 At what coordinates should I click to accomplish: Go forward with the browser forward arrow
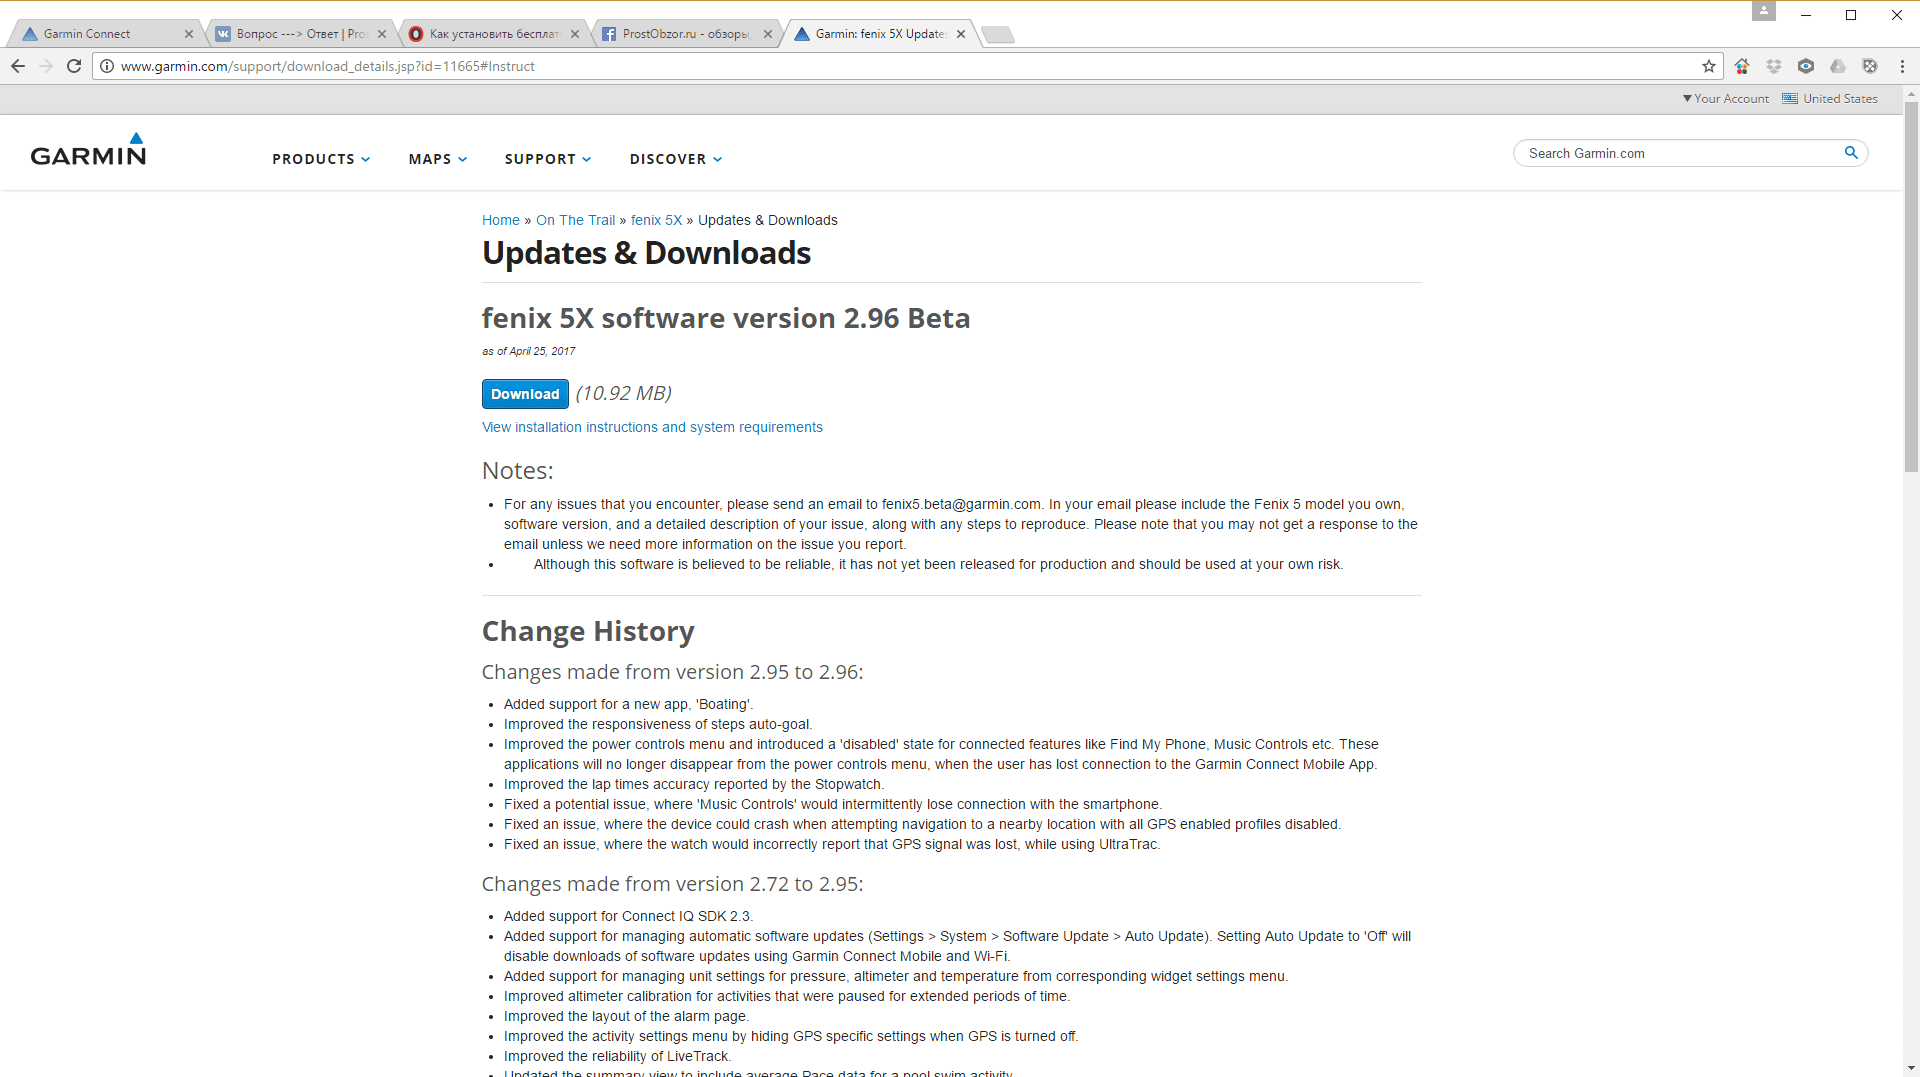tap(46, 66)
